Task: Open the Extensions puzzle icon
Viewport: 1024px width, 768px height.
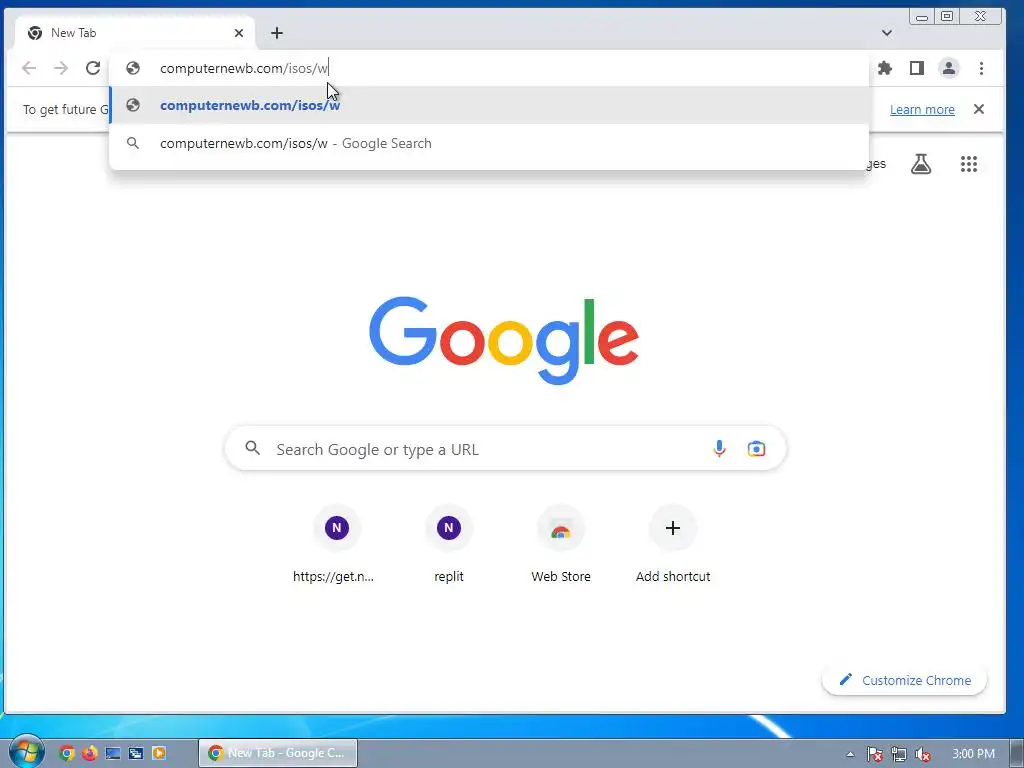Action: pos(884,68)
